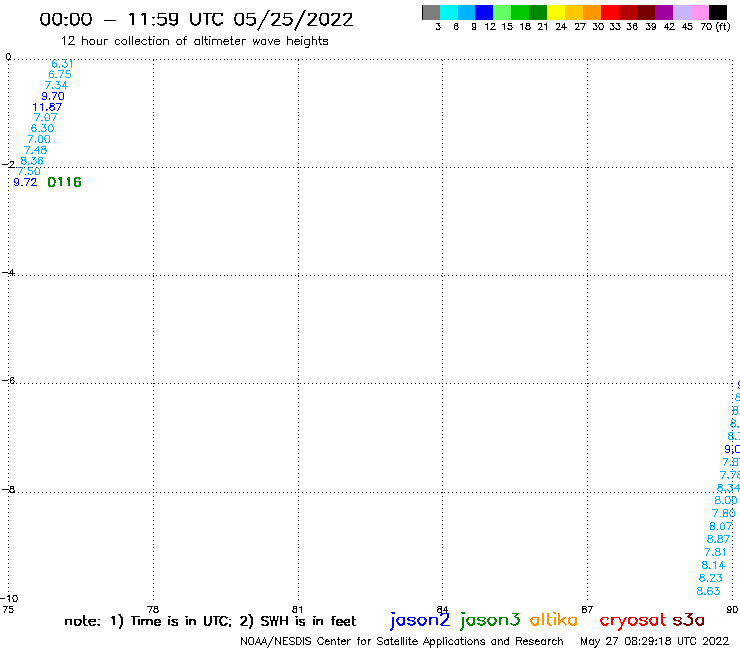Click the wave height value 7.50
The image size is (740, 650).
[x=29, y=172]
